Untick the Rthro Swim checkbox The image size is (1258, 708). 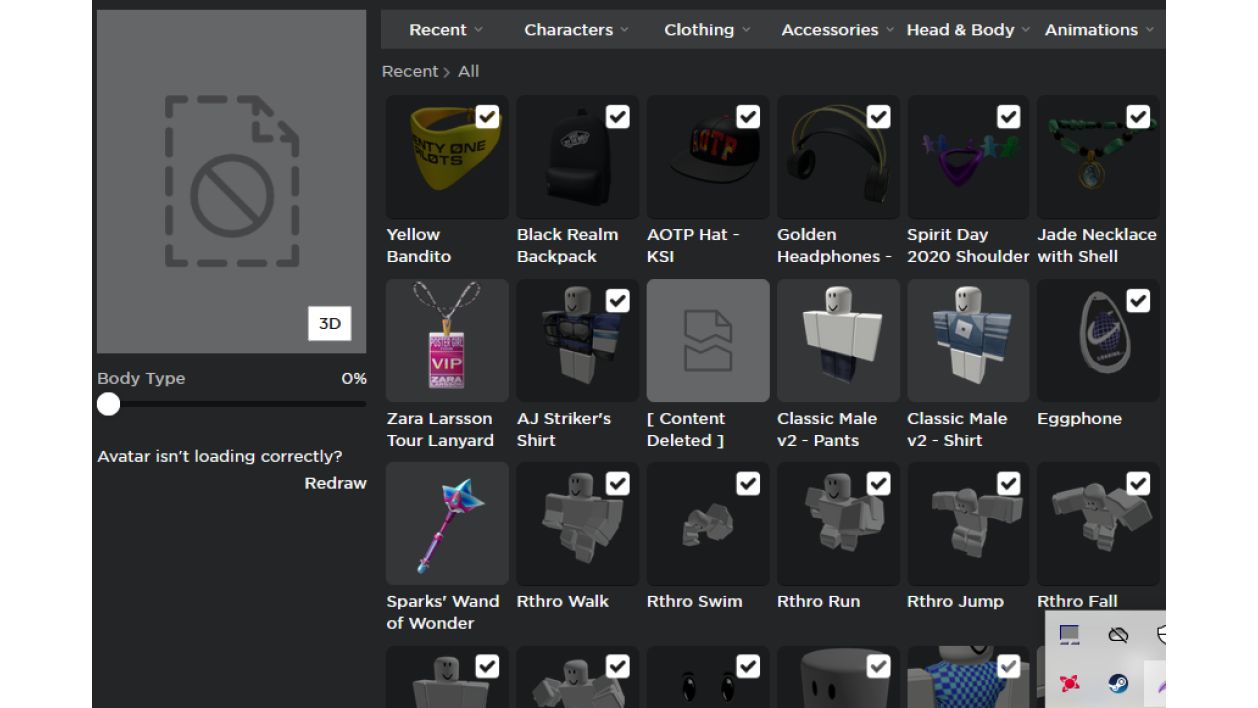click(748, 484)
